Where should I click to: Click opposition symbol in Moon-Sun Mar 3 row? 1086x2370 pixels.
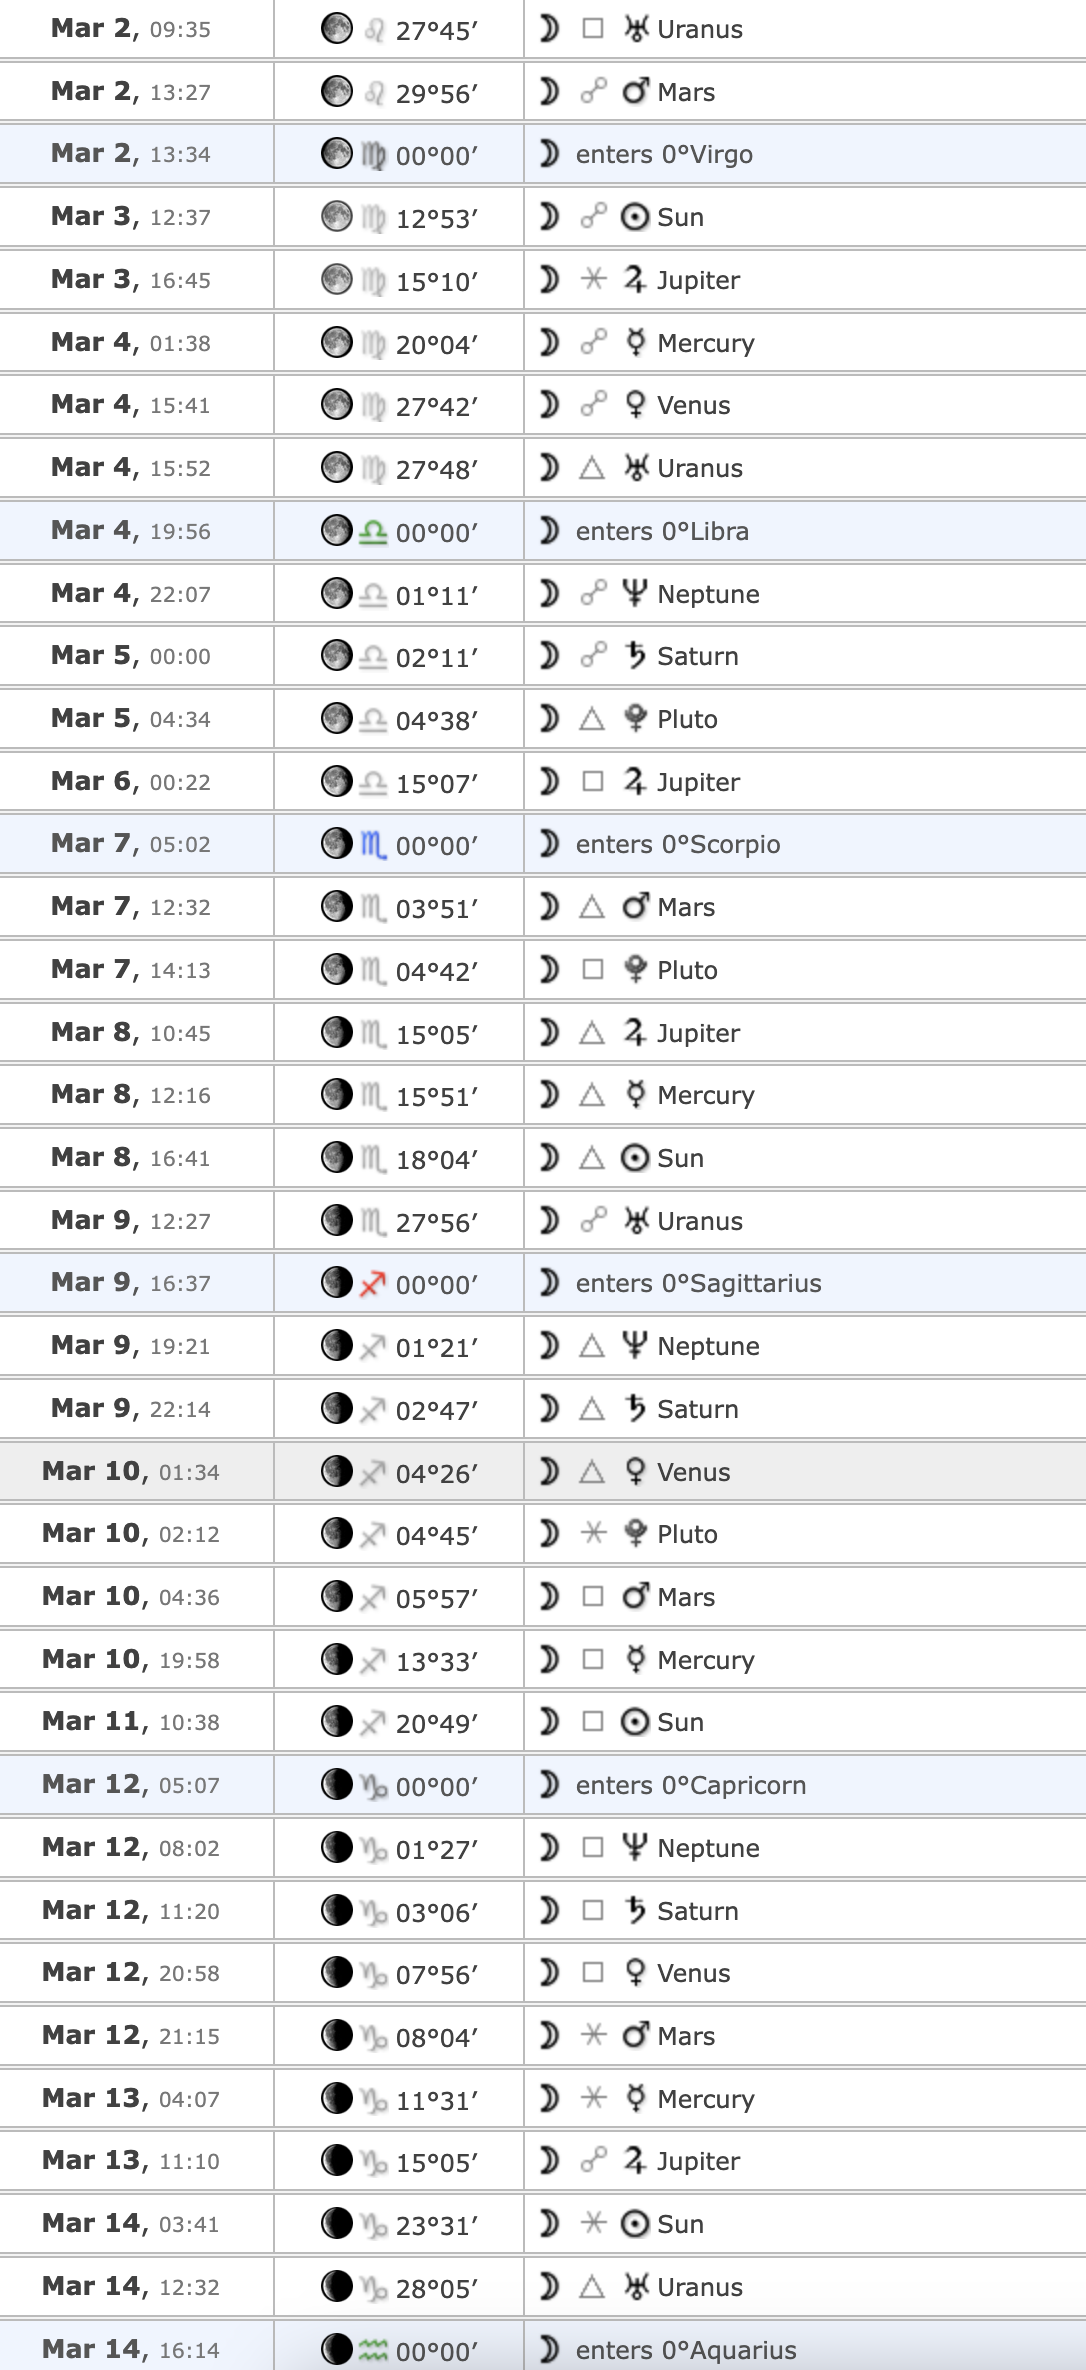coord(593,216)
